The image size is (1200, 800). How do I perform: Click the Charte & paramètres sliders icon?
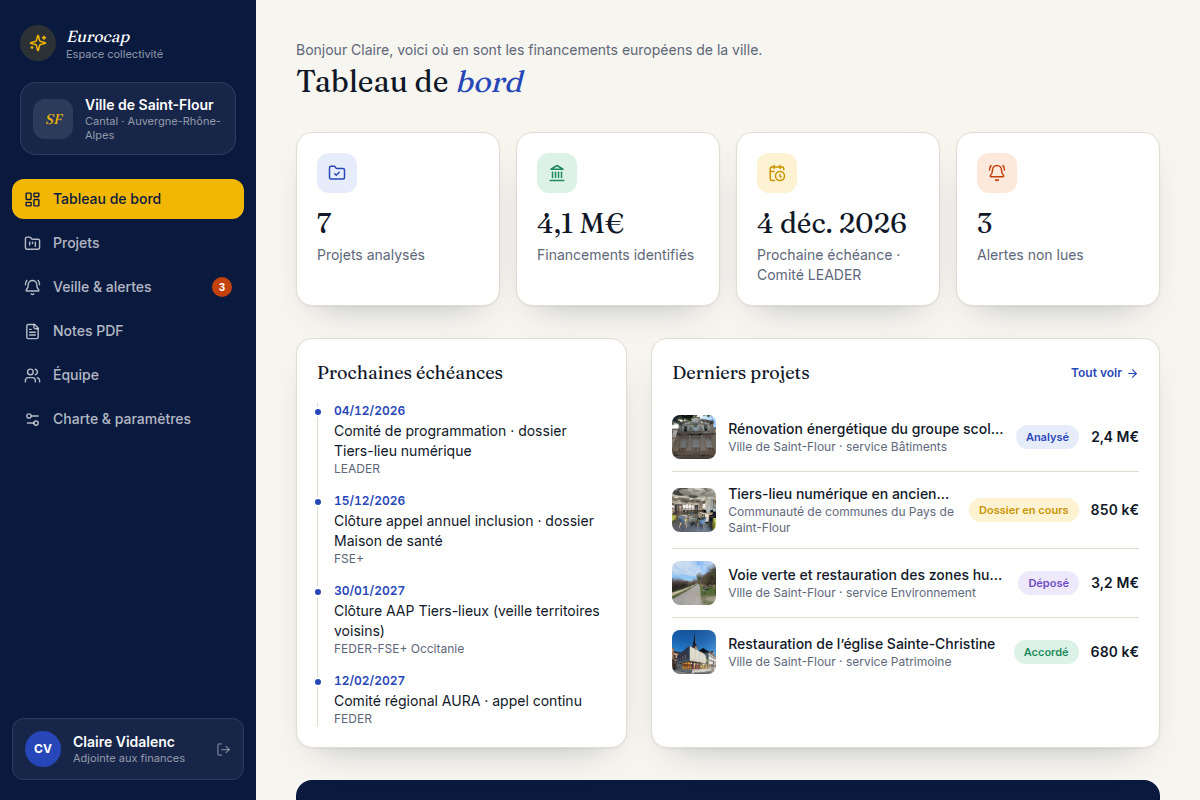33,419
